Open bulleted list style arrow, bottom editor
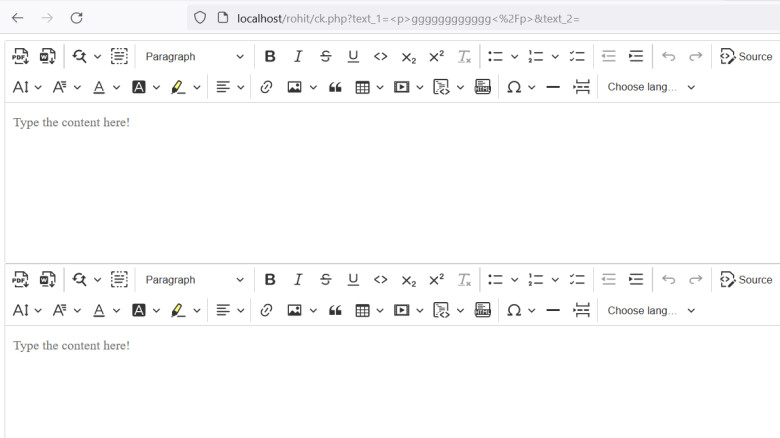Image resolution: width=780 pixels, height=438 pixels. [x=514, y=280]
